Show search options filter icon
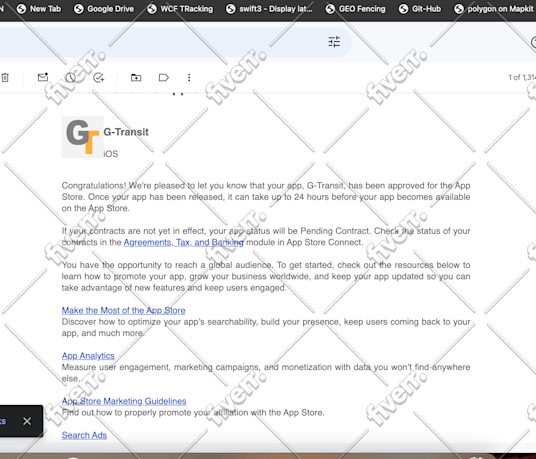This screenshot has width=536, height=459. (x=334, y=42)
